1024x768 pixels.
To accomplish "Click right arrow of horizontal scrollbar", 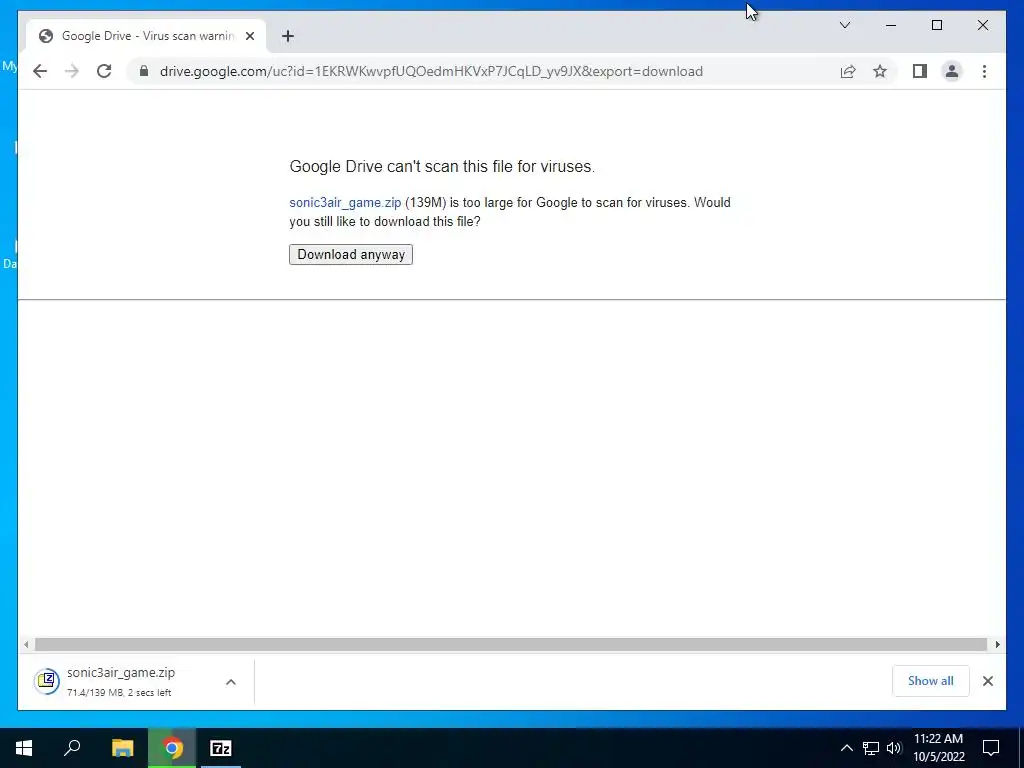I will pos(997,645).
